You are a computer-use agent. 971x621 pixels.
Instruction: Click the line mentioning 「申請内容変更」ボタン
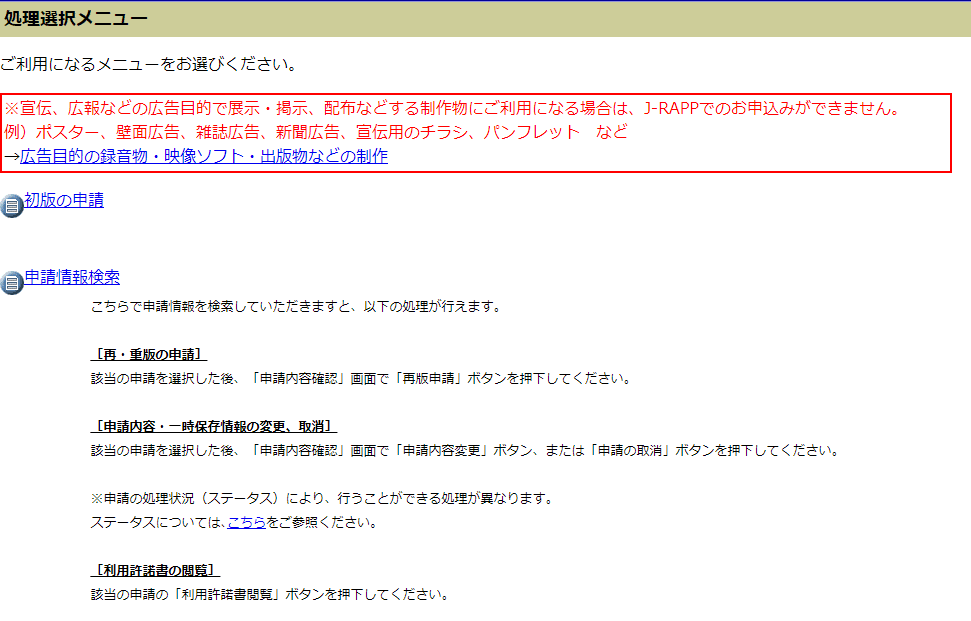click(466, 450)
